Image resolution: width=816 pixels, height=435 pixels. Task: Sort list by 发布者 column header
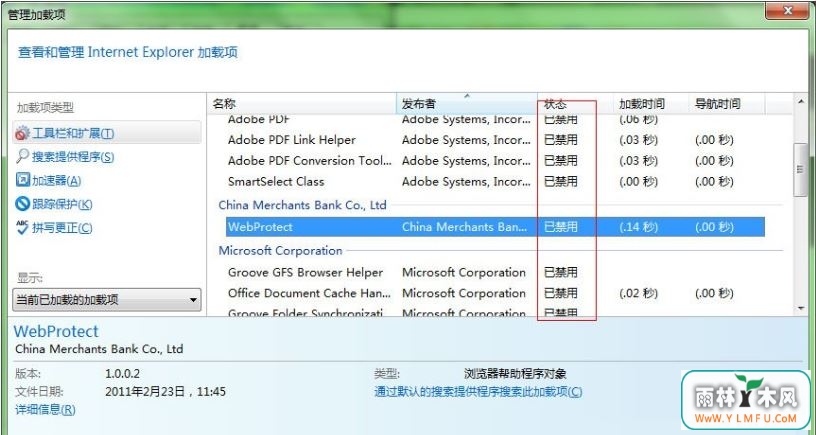pos(467,104)
